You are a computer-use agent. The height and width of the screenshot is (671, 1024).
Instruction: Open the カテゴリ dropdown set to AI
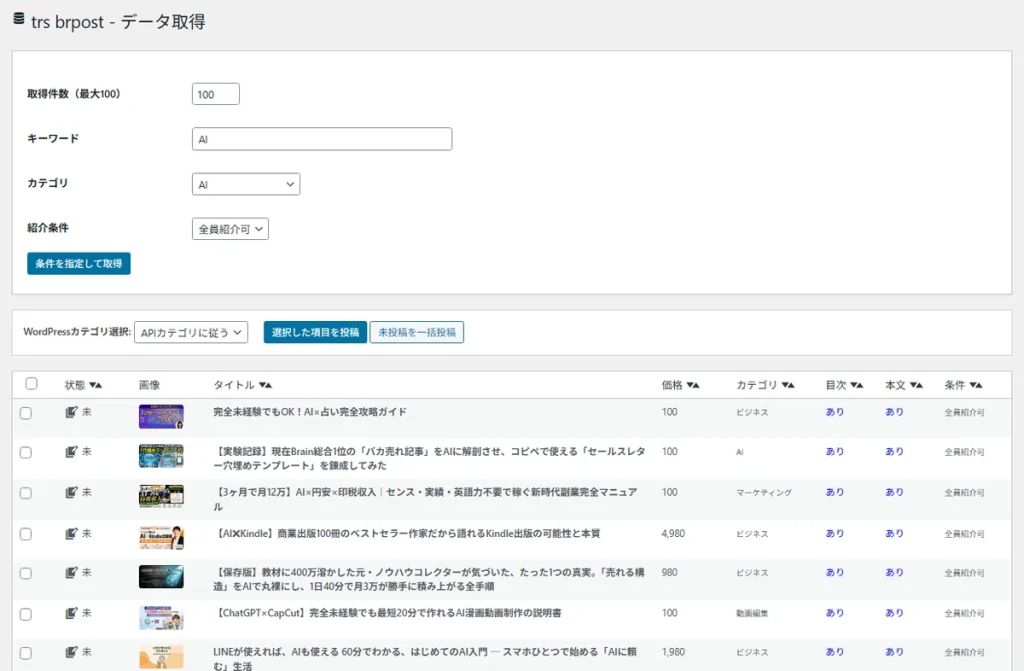pyautogui.click(x=246, y=184)
